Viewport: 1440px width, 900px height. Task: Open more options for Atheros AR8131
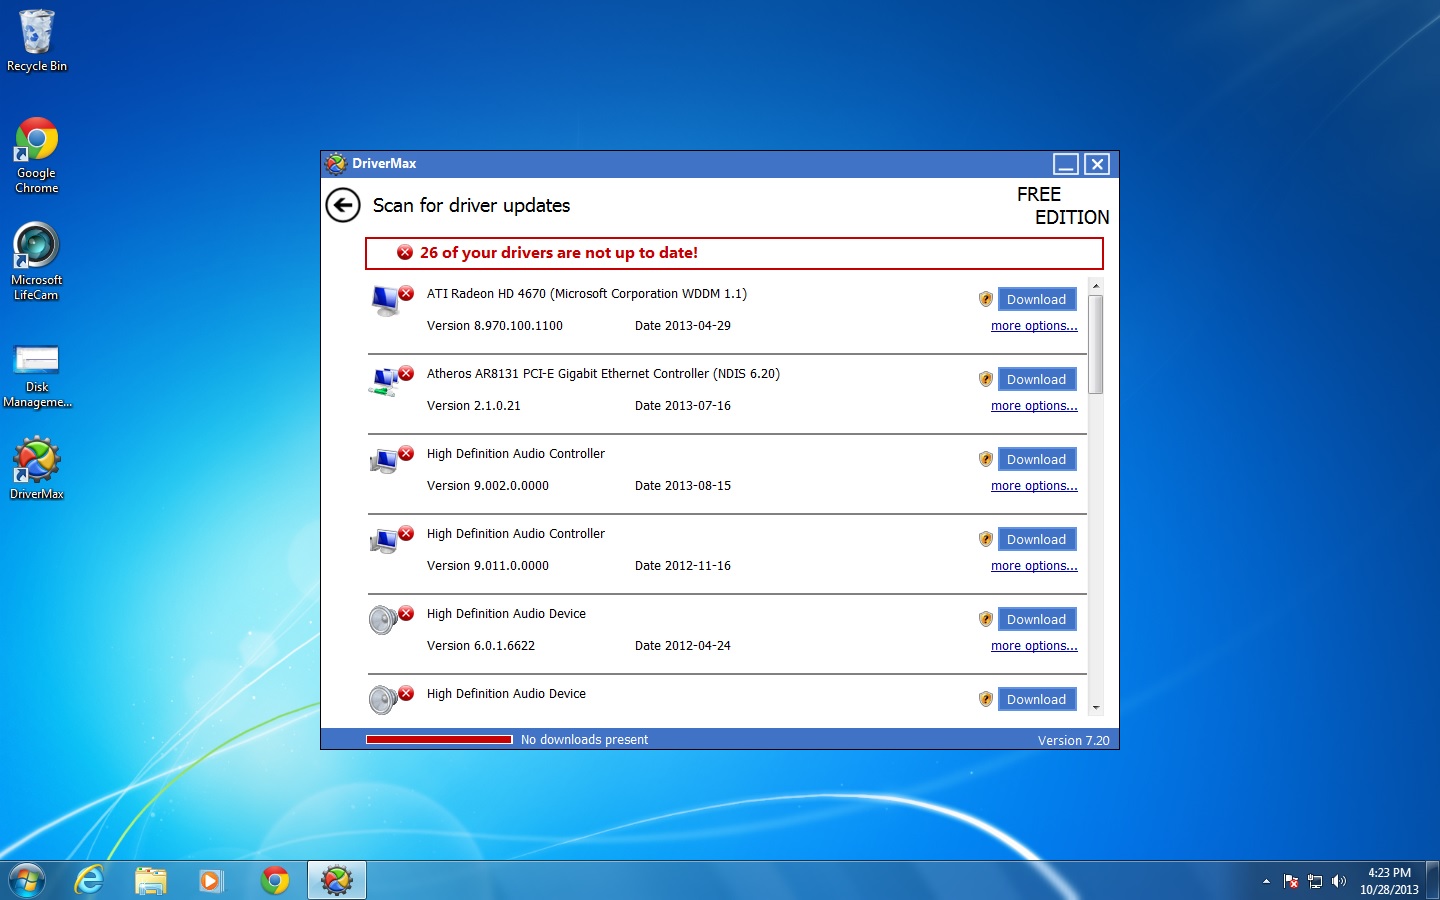[x=1034, y=406]
